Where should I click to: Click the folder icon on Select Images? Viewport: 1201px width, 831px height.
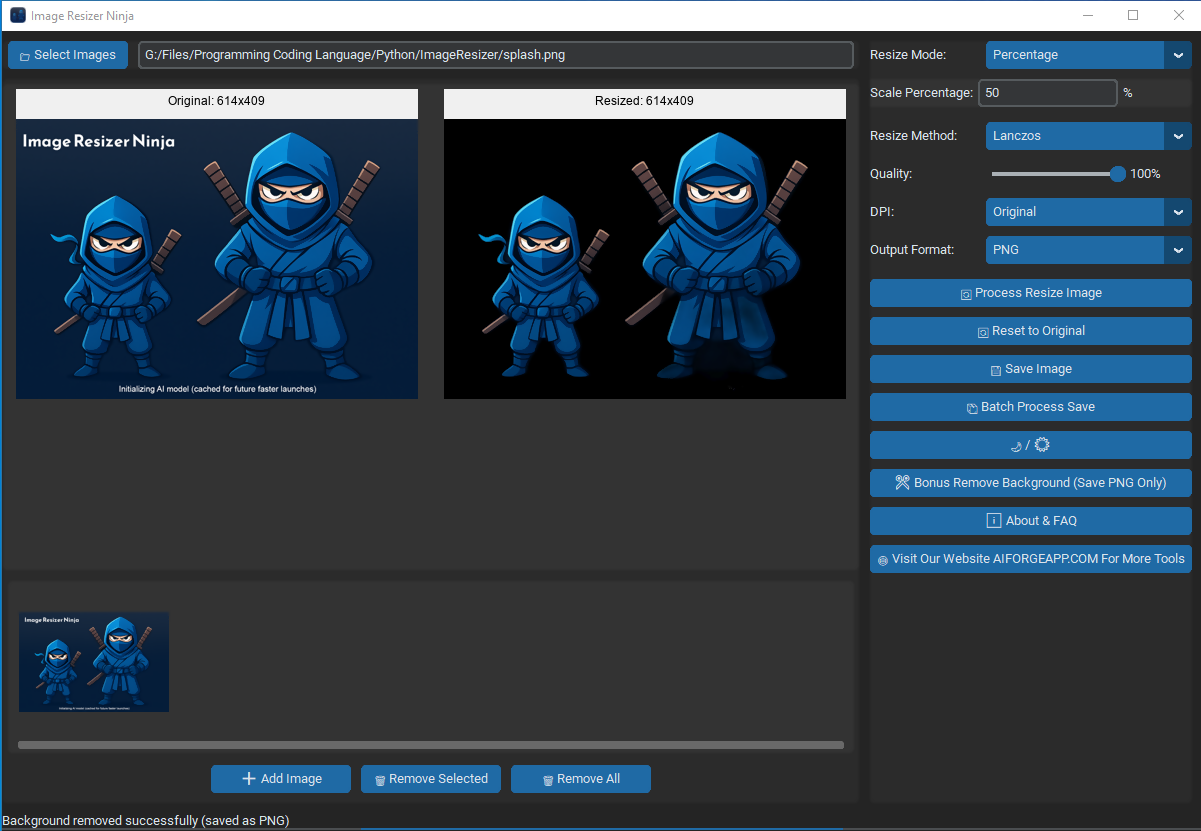[x=25, y=56]
